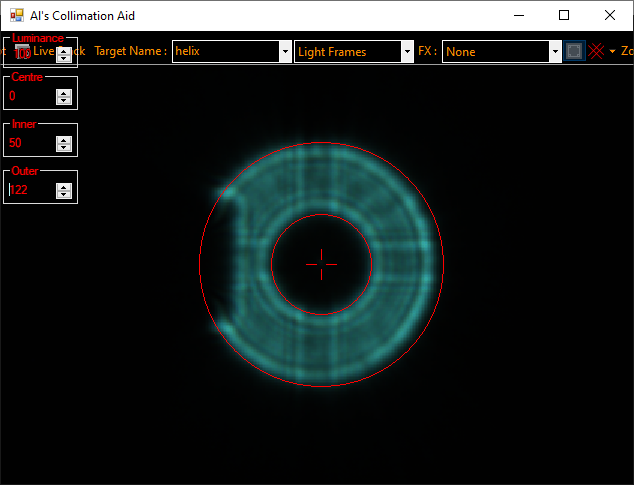
Task: Click the red crosshair reticle icon
Action: (596, 51)
